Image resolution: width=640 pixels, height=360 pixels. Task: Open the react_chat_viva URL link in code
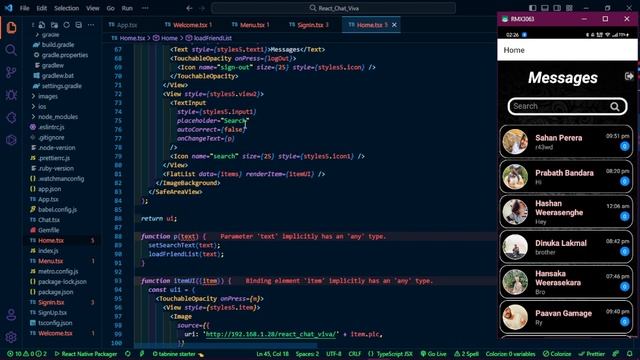tap(272, 334)
